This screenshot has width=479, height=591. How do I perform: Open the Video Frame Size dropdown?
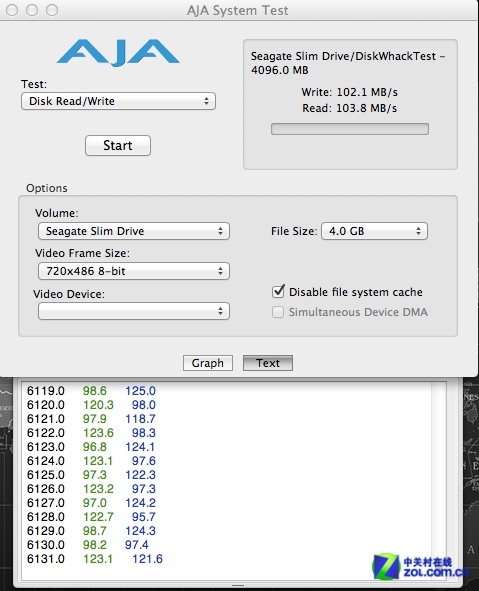coord(134,271)
